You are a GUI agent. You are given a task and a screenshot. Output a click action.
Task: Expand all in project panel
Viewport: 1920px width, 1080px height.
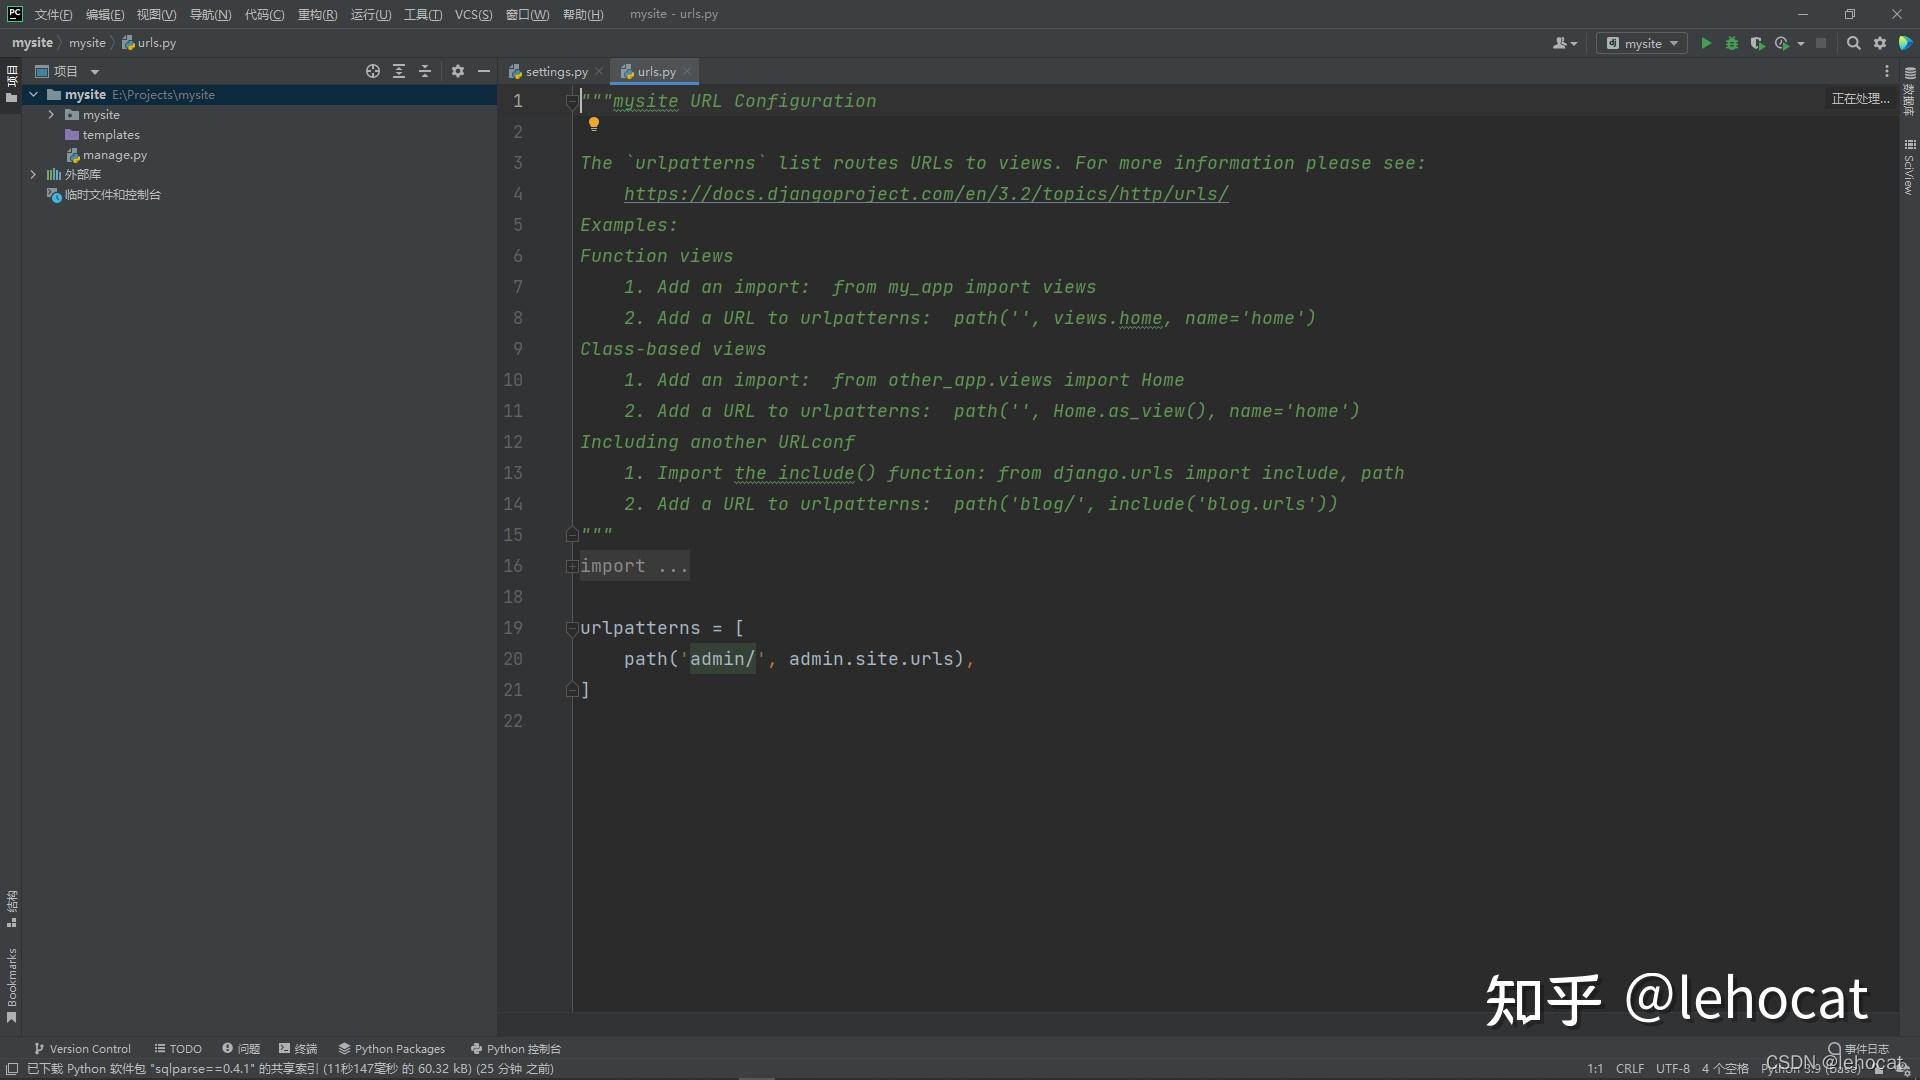(399, 71)
